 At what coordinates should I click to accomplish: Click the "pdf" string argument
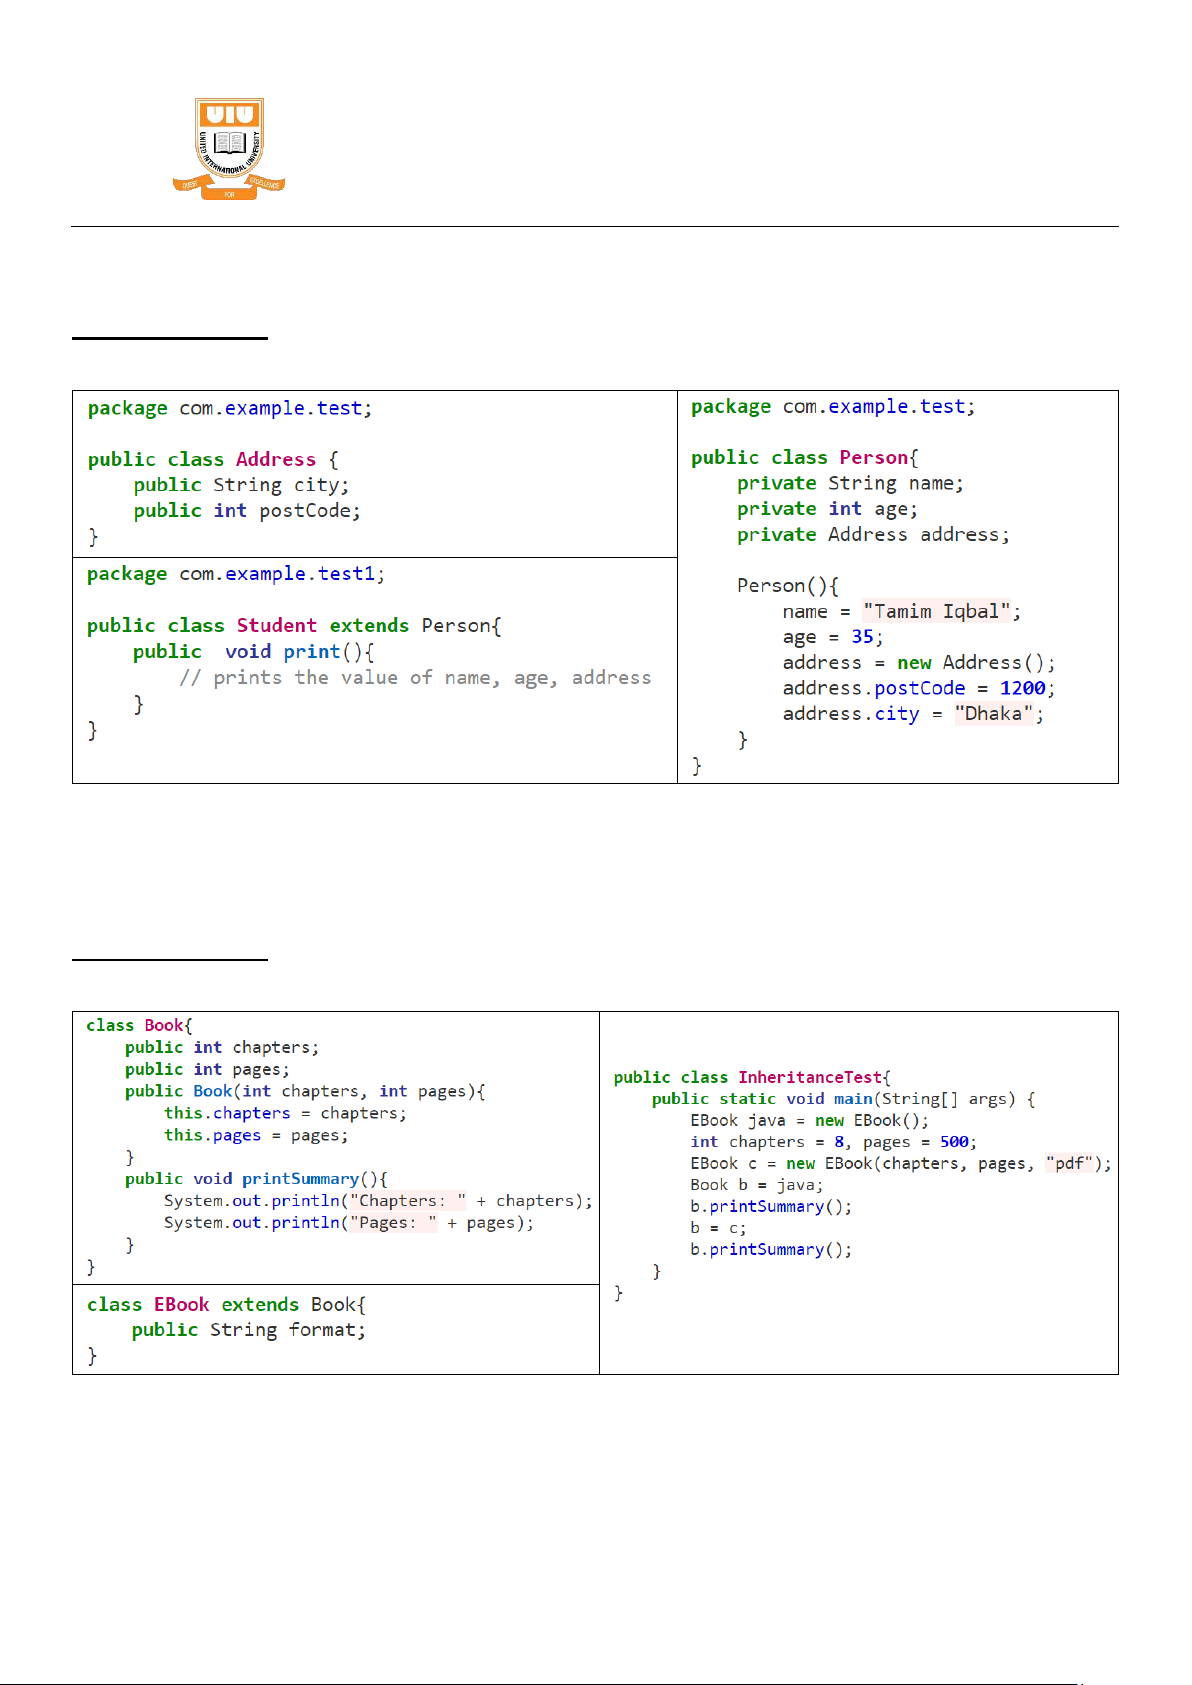click(x=1069, y=1163)
